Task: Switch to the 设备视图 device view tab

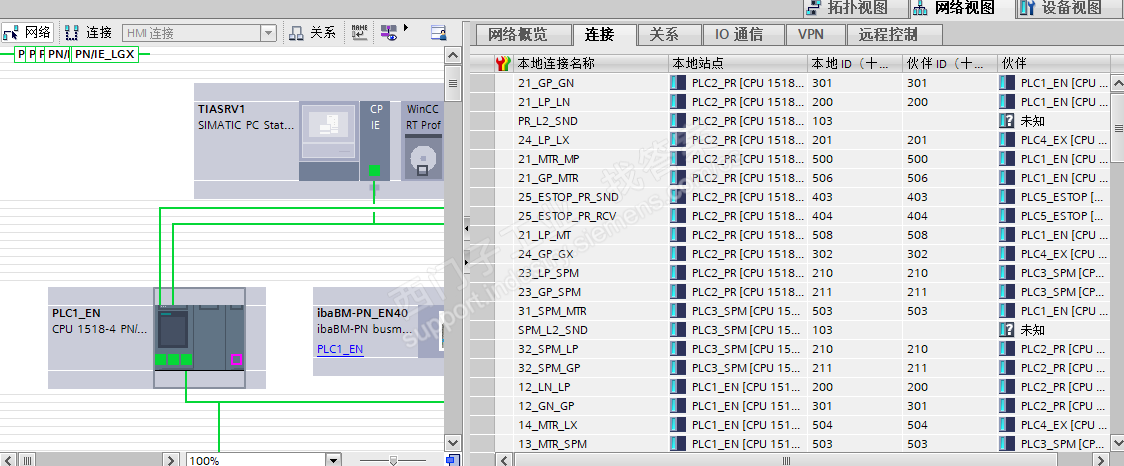Action: 1070,9
